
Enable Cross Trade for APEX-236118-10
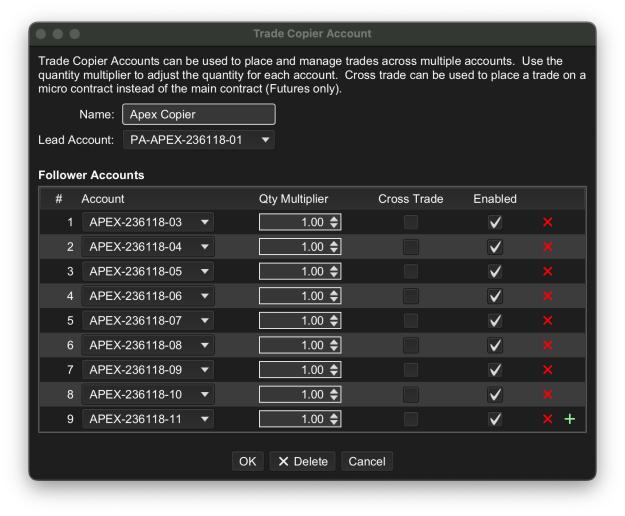(x=411, y=394)
